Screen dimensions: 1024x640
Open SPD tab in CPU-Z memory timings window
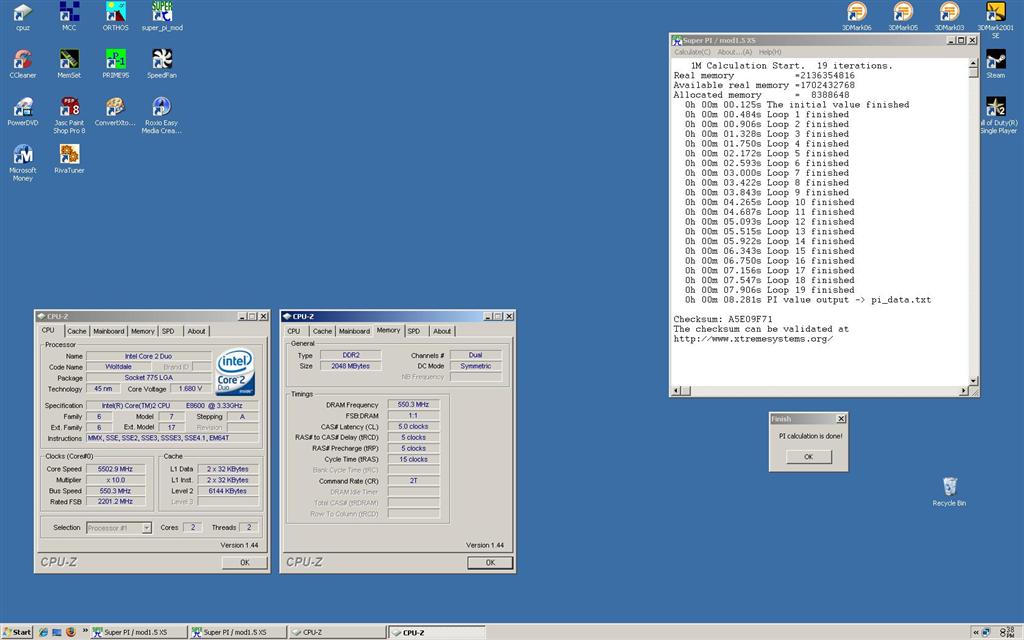414,331
